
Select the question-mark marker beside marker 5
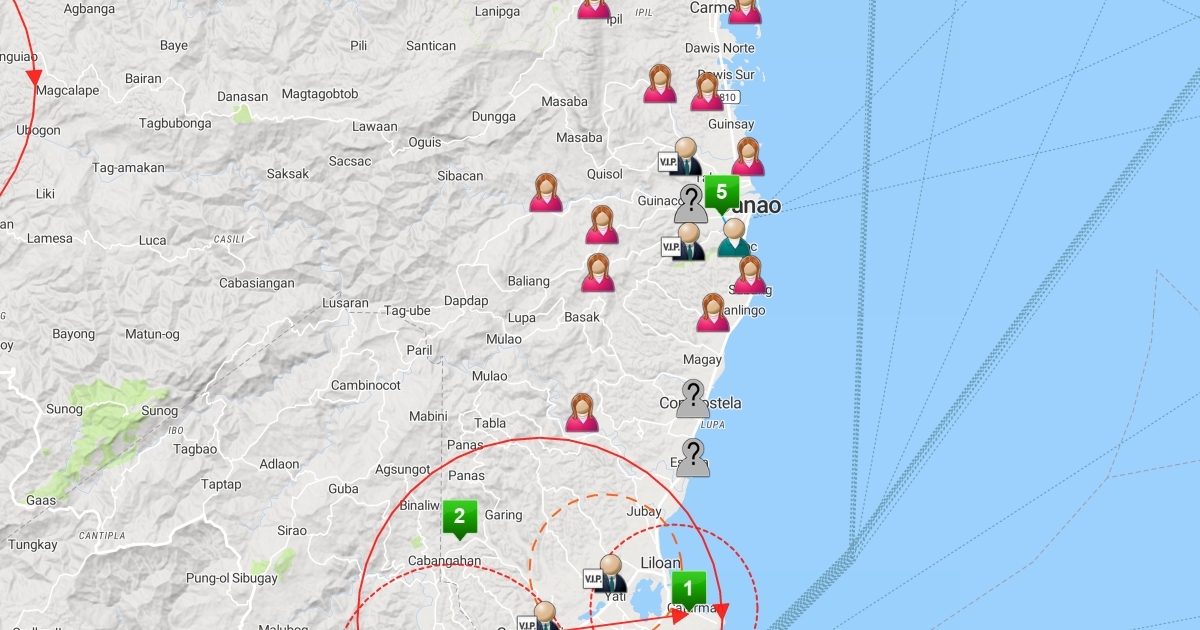[x=691, y=203]
